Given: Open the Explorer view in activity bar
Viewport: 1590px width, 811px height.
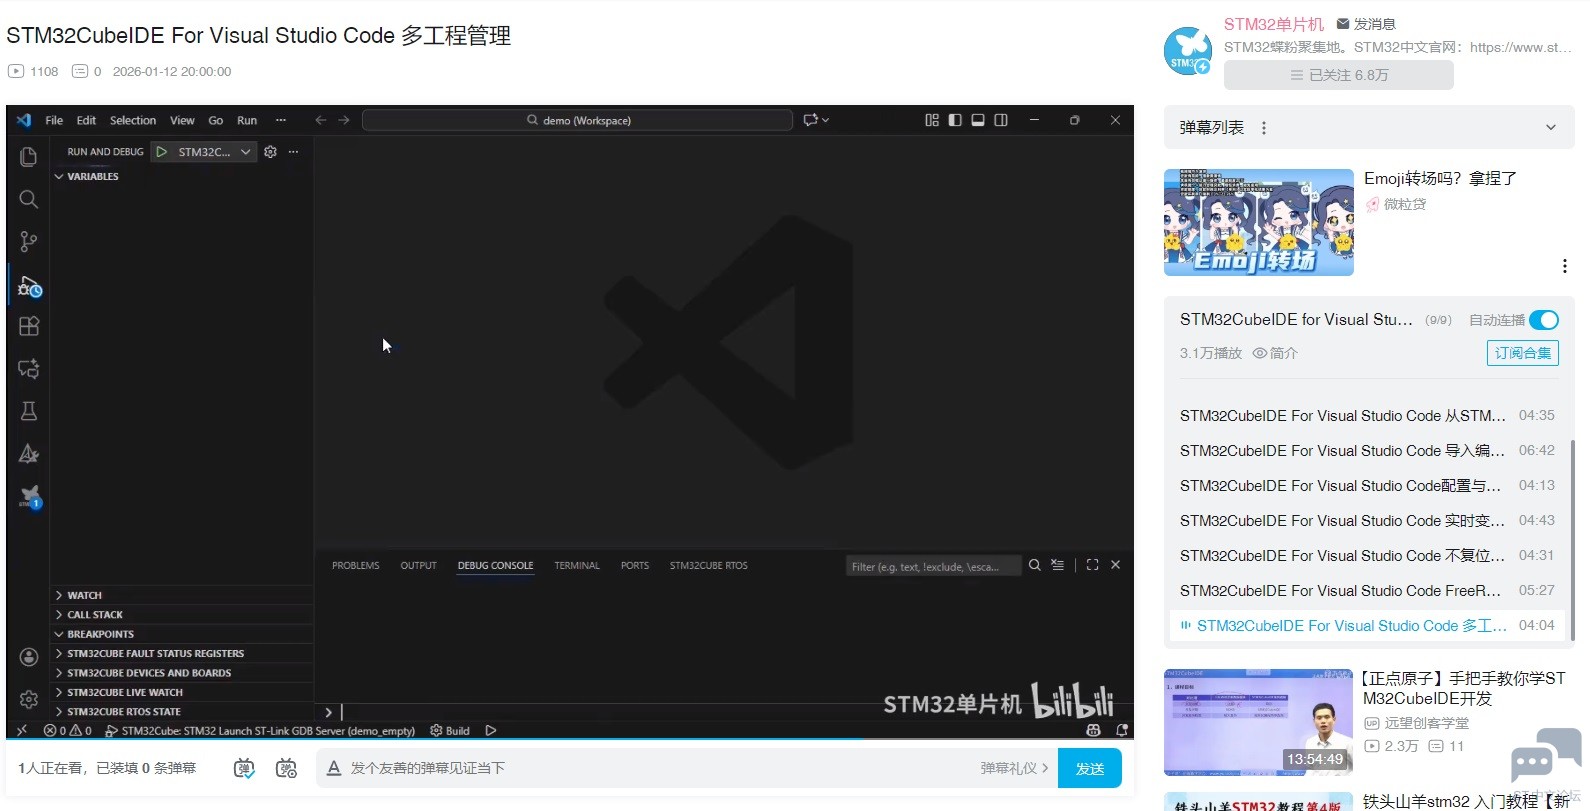Looking at the screenshot, I should [x=29, y=157].
